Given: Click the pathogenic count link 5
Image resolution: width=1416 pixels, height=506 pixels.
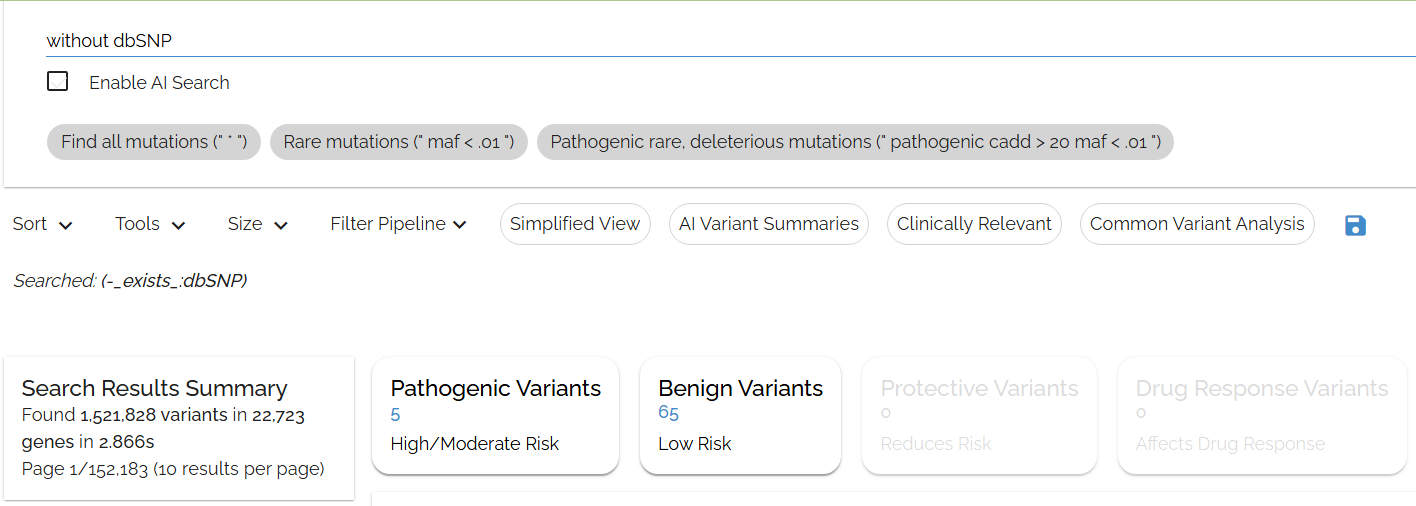Looking at the screenshot, I should 396,414.
